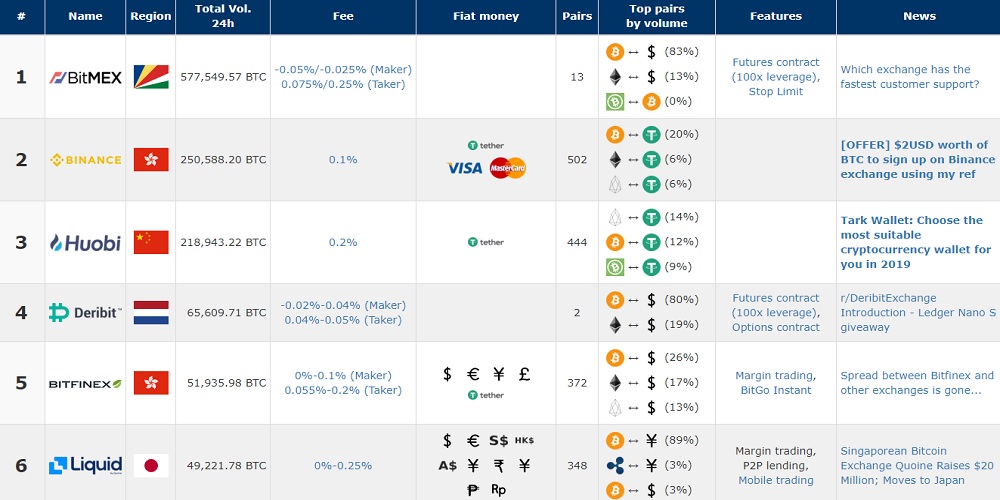Open 'Which exchange has the fastest customer support?' news
The width and height of the screenshot is (1000, 500).
pyautogui.click(x=909, y=77)
